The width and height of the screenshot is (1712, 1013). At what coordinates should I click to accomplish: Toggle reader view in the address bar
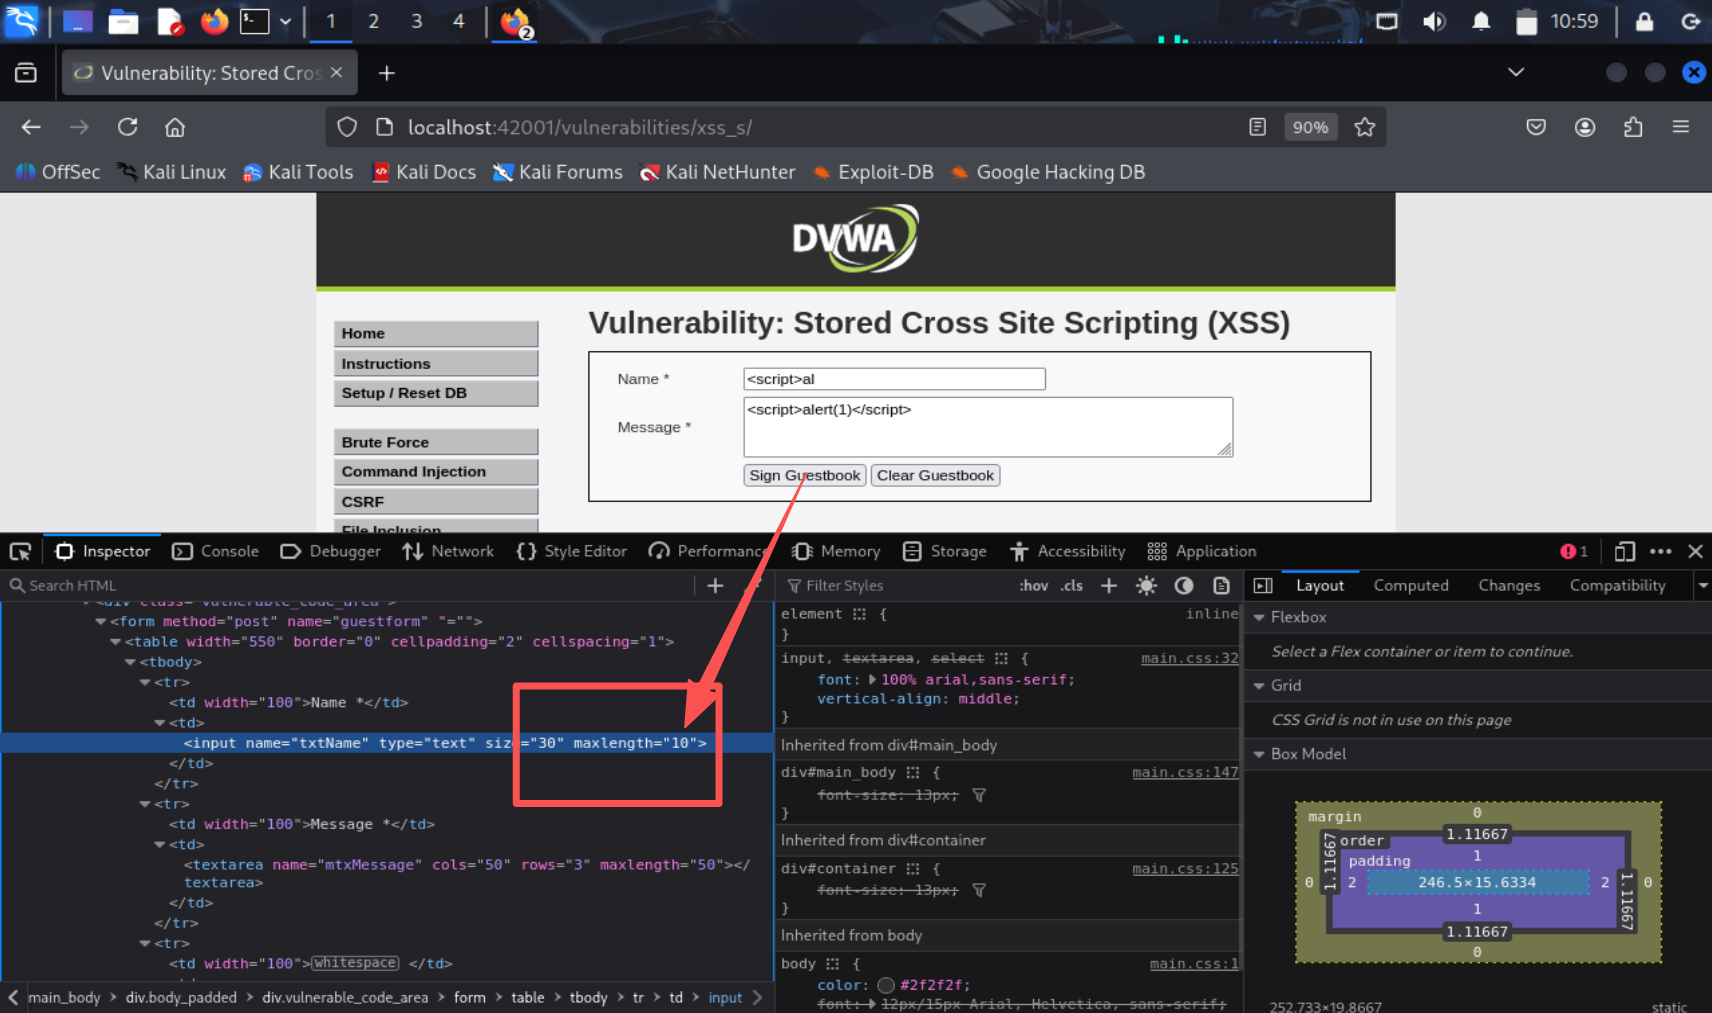[x=1258, y=127]
